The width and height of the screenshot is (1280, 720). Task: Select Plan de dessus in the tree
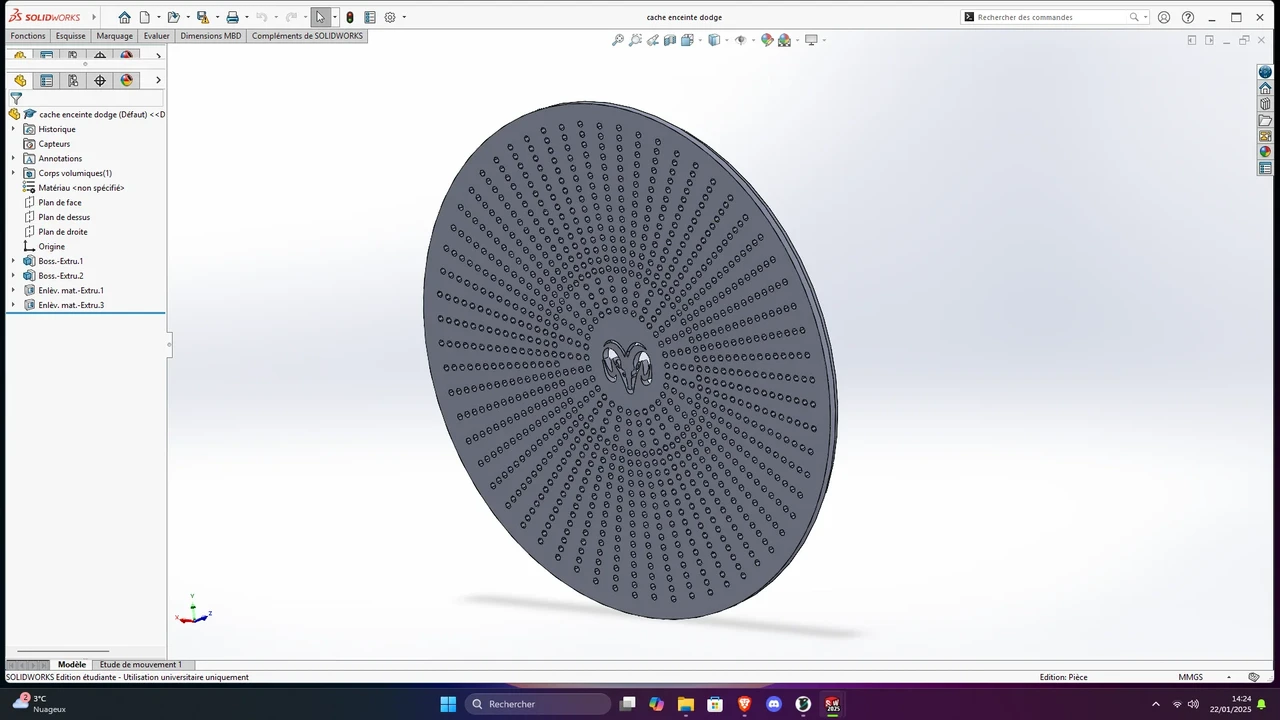coord(64,217)
